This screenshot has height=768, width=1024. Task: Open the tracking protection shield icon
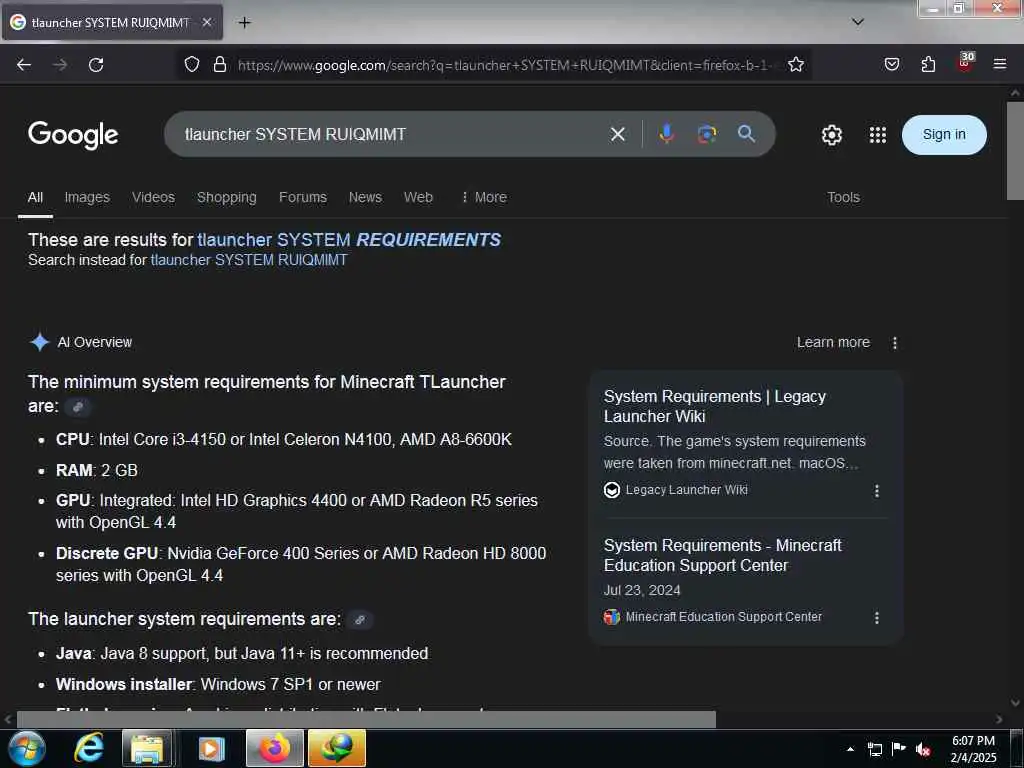pos(191,65)
